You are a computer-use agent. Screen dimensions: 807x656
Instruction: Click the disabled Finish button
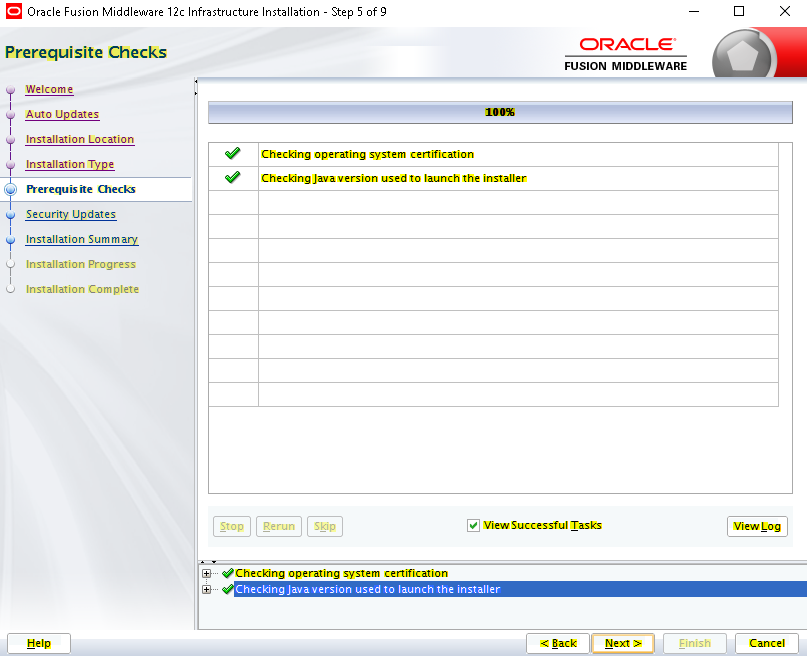point(695,643)
